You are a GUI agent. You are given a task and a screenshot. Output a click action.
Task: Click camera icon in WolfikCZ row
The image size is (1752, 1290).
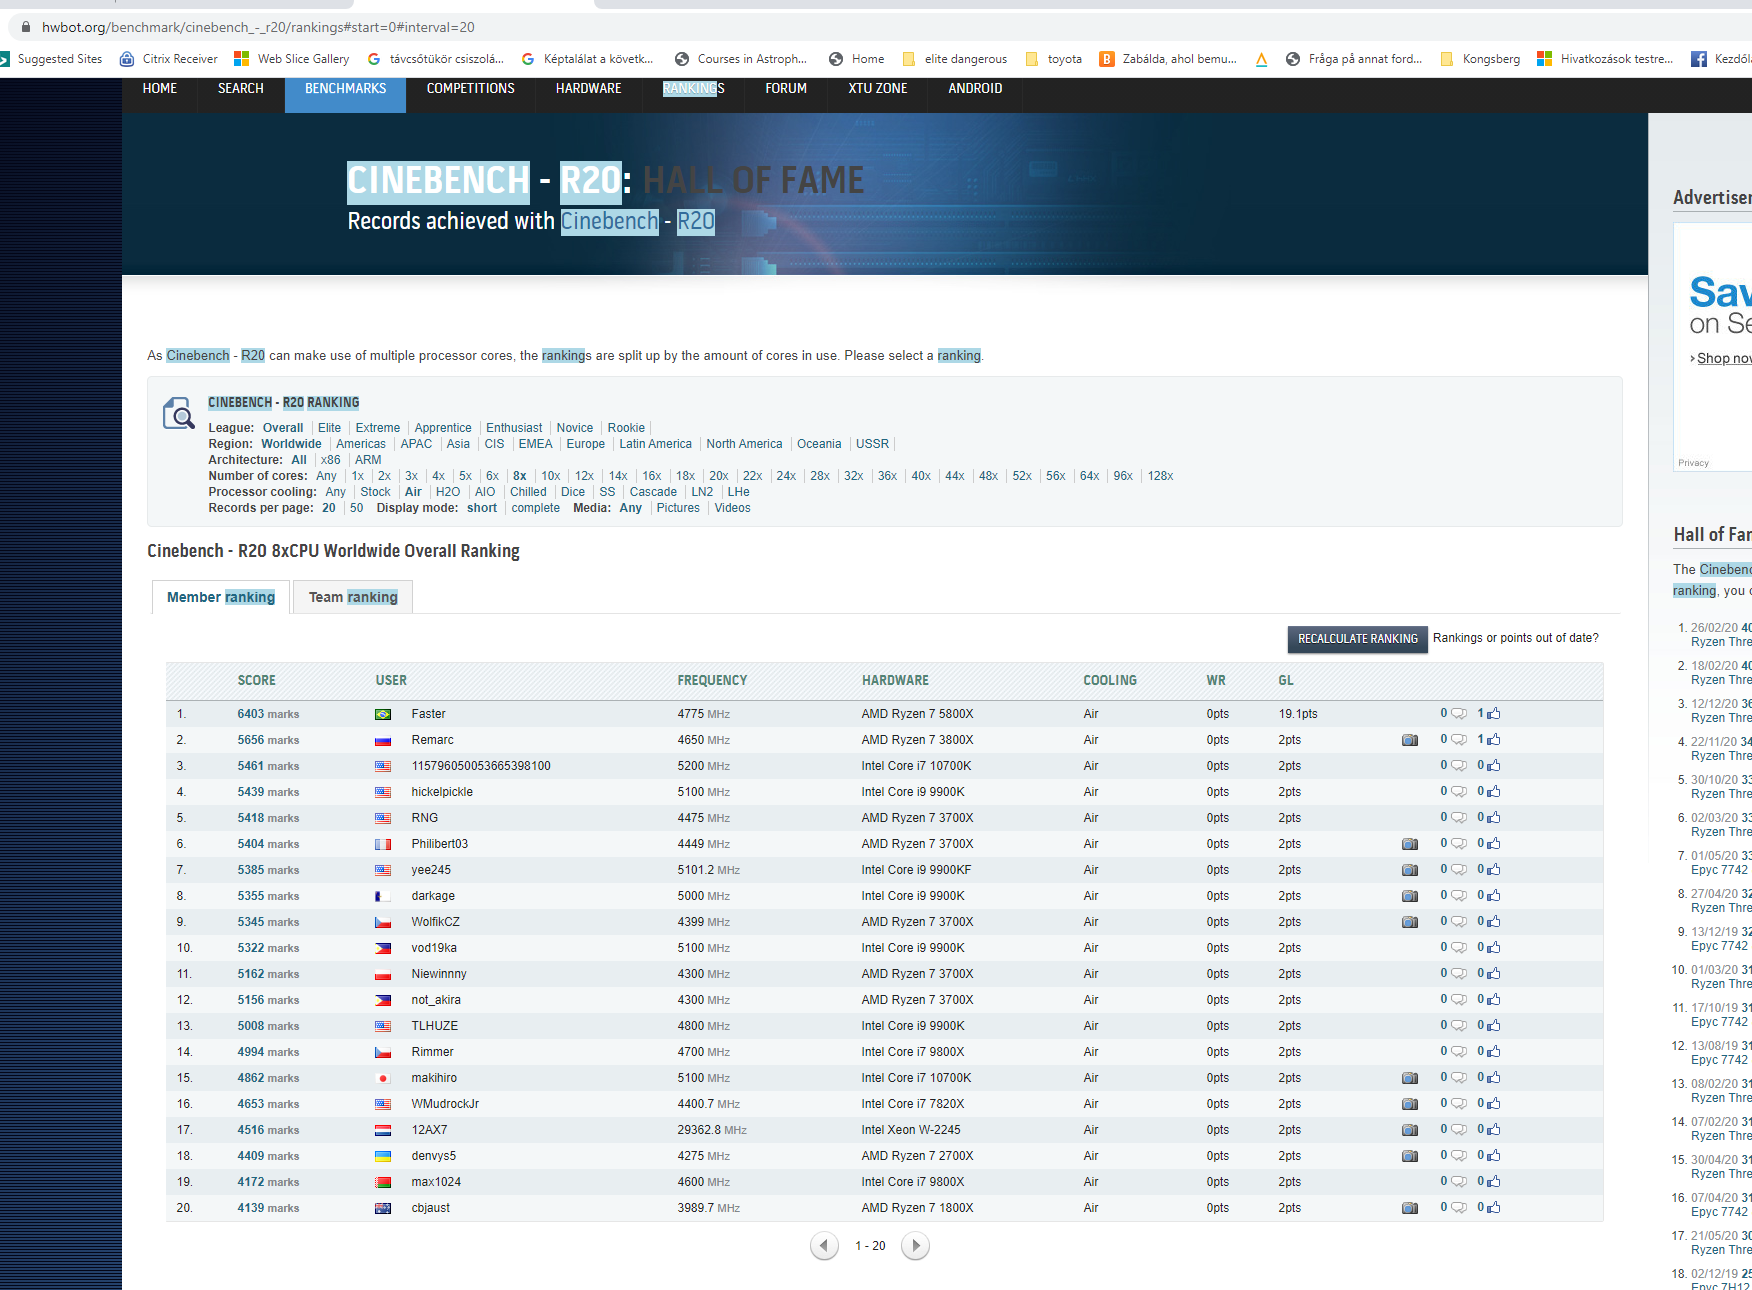click(1410, 922)
